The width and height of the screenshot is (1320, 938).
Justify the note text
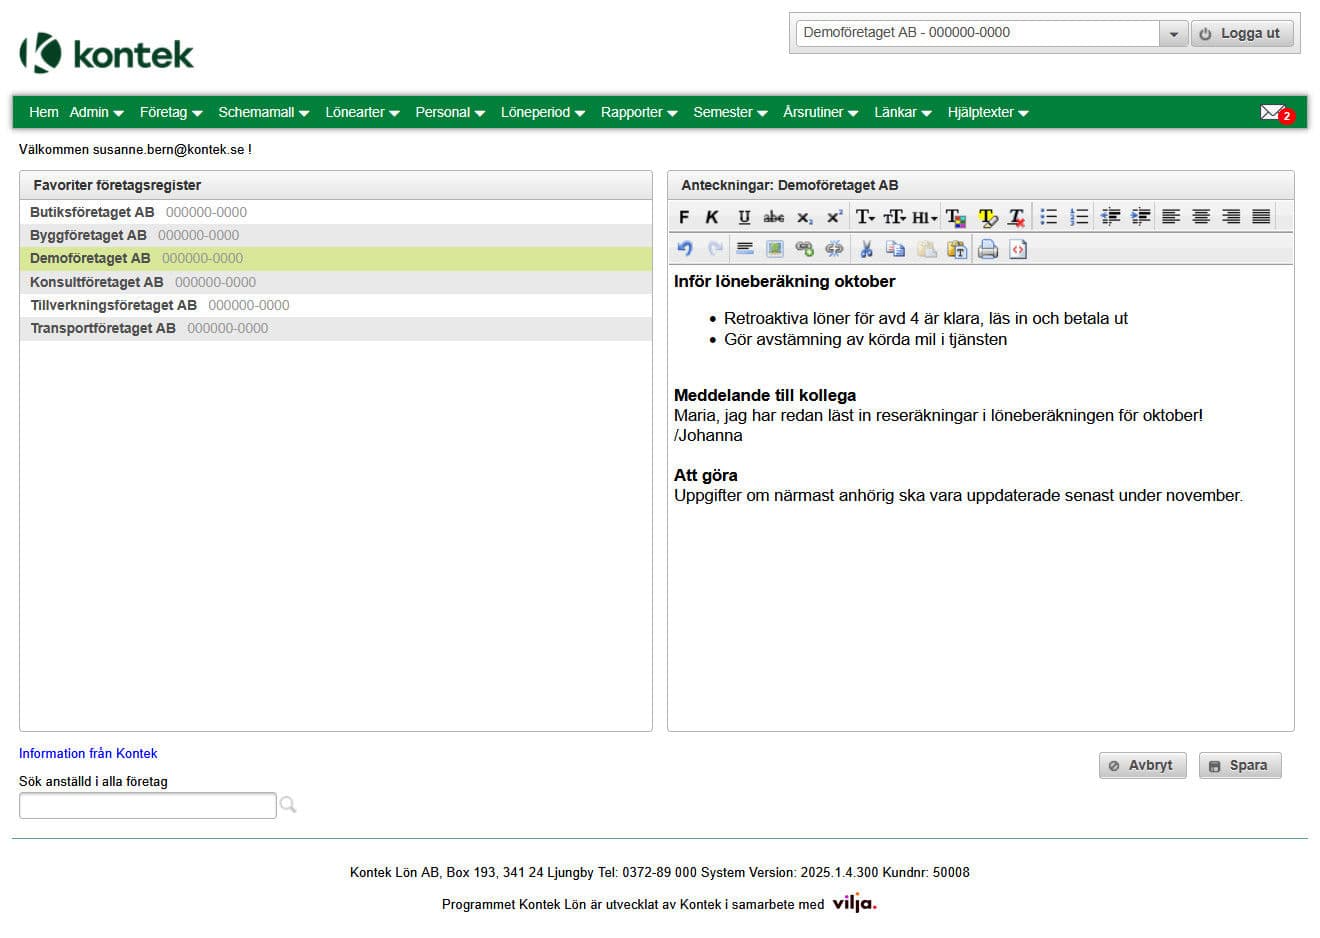click(x=1261, y=217)
